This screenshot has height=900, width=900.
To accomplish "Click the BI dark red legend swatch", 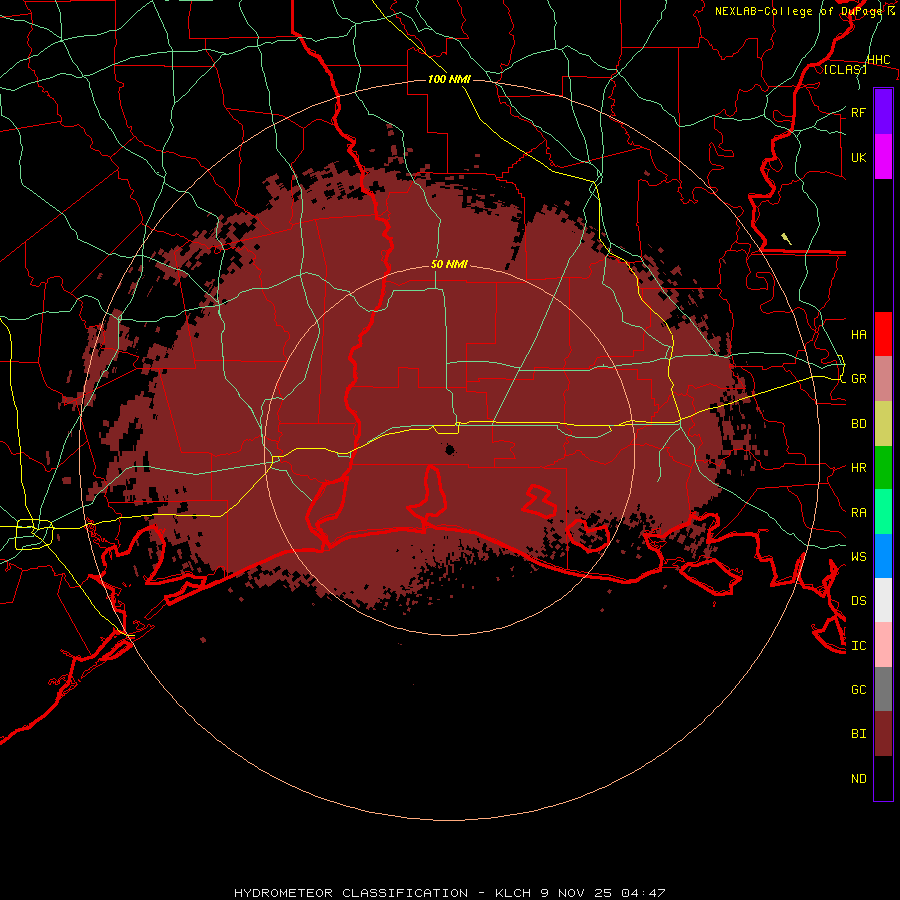I will (x=883, y=734).
